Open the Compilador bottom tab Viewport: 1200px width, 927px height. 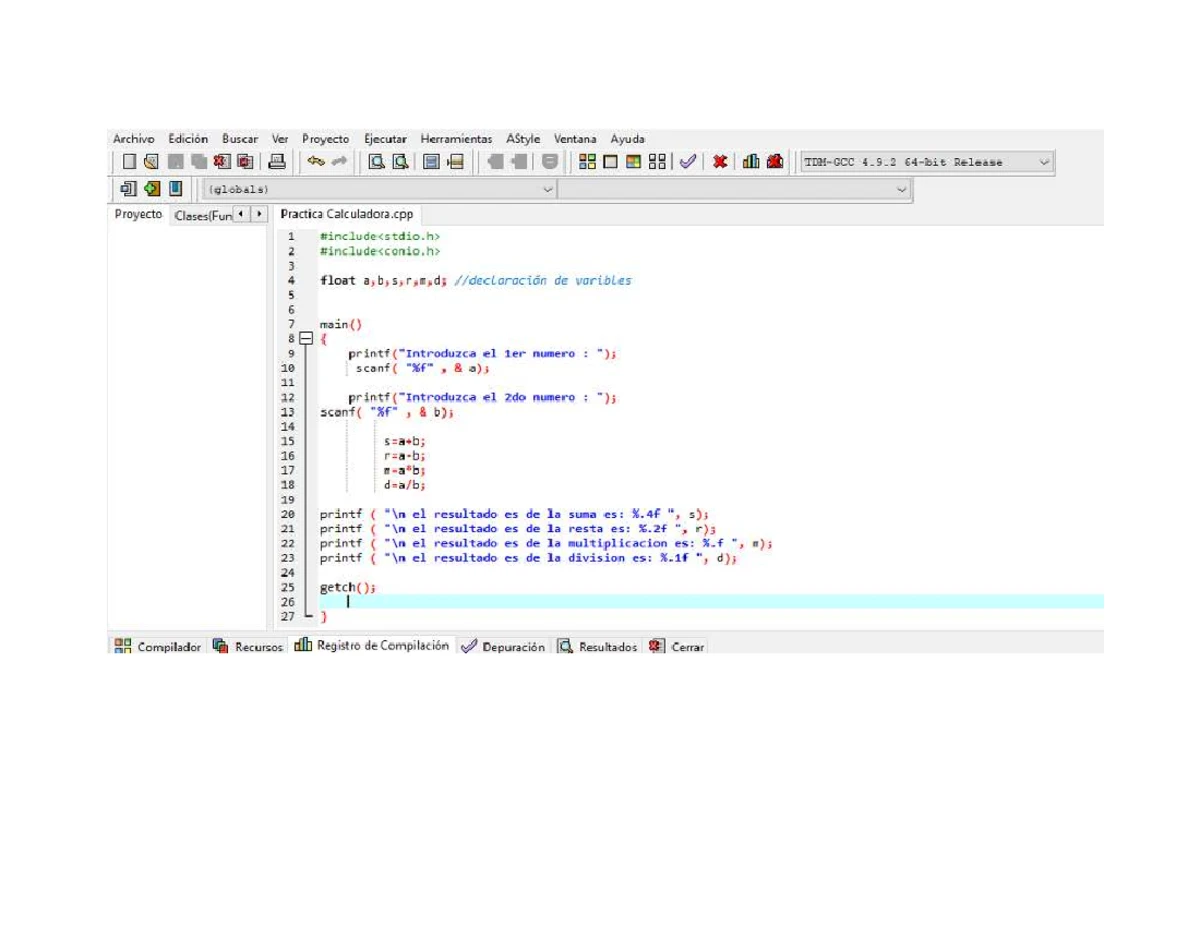pos(159,647)
